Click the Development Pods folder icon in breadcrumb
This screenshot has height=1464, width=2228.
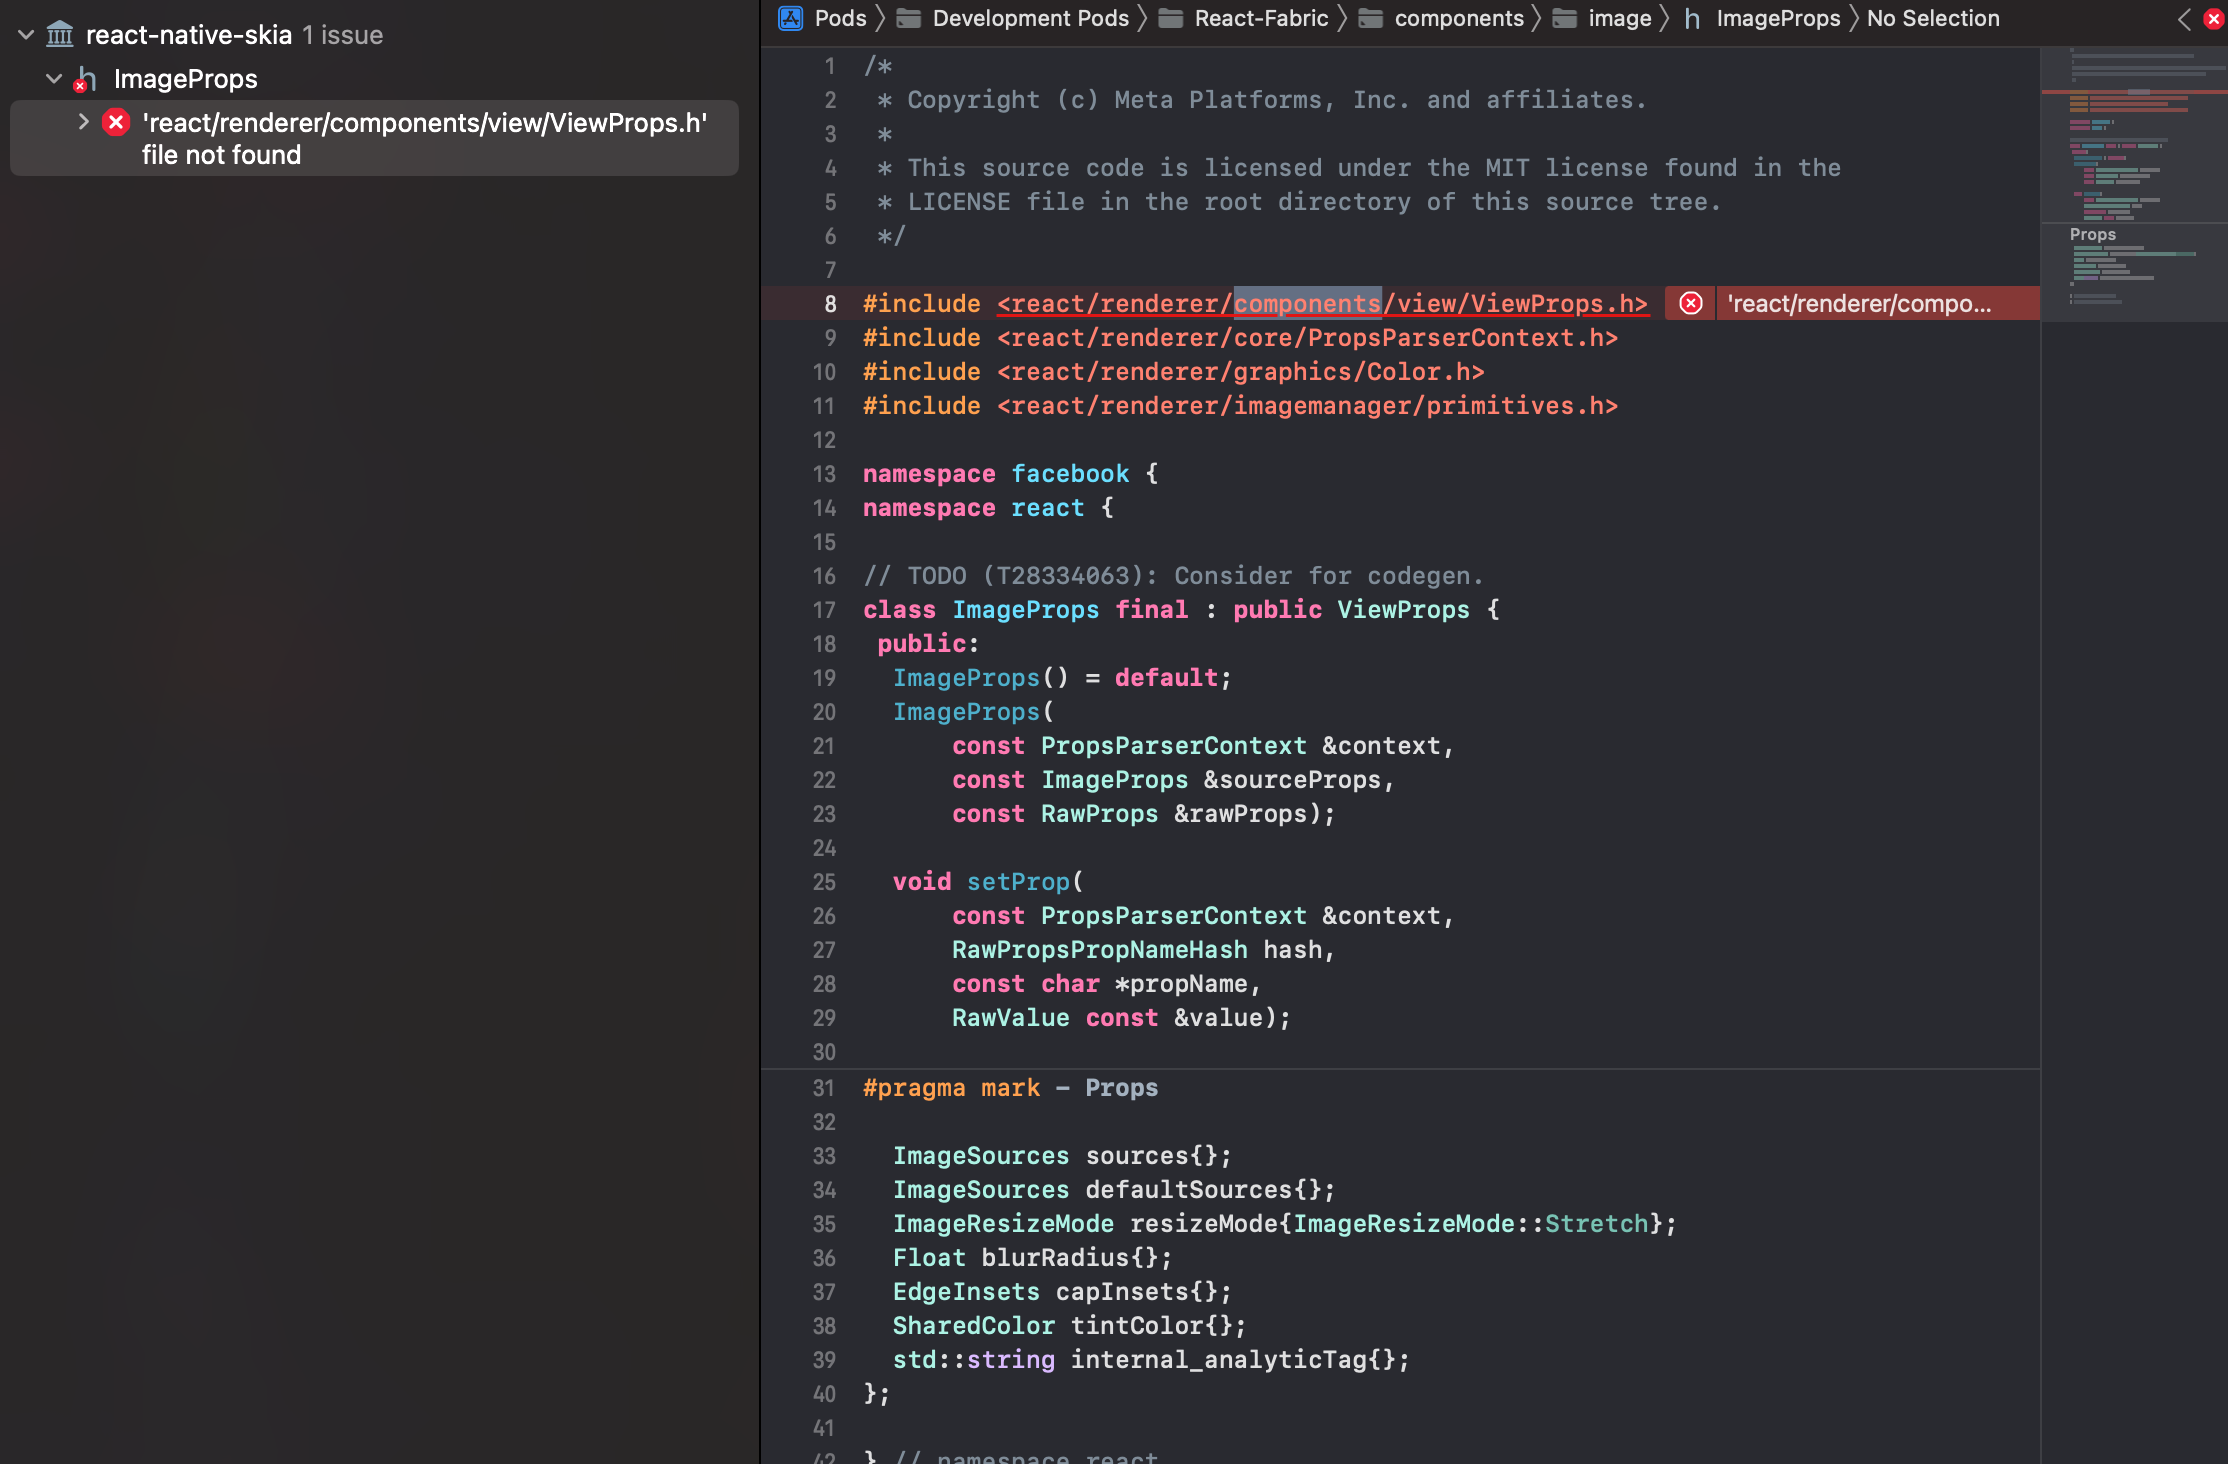point(909,18)
